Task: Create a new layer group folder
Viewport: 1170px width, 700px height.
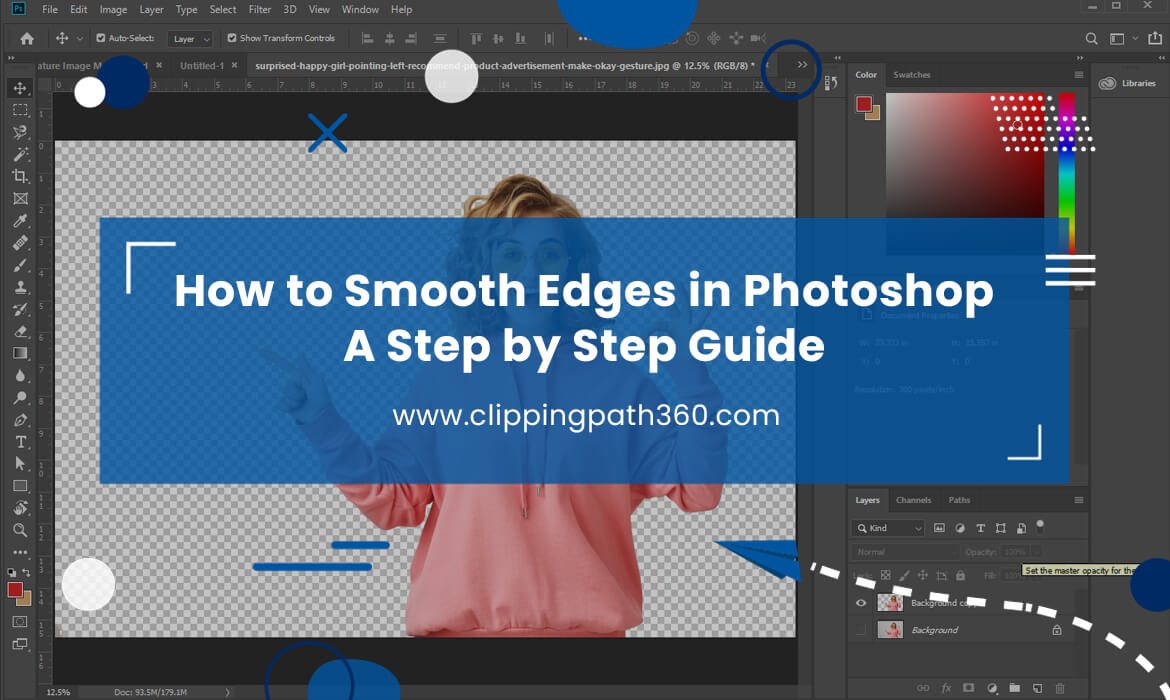Action: [1014, 688]
